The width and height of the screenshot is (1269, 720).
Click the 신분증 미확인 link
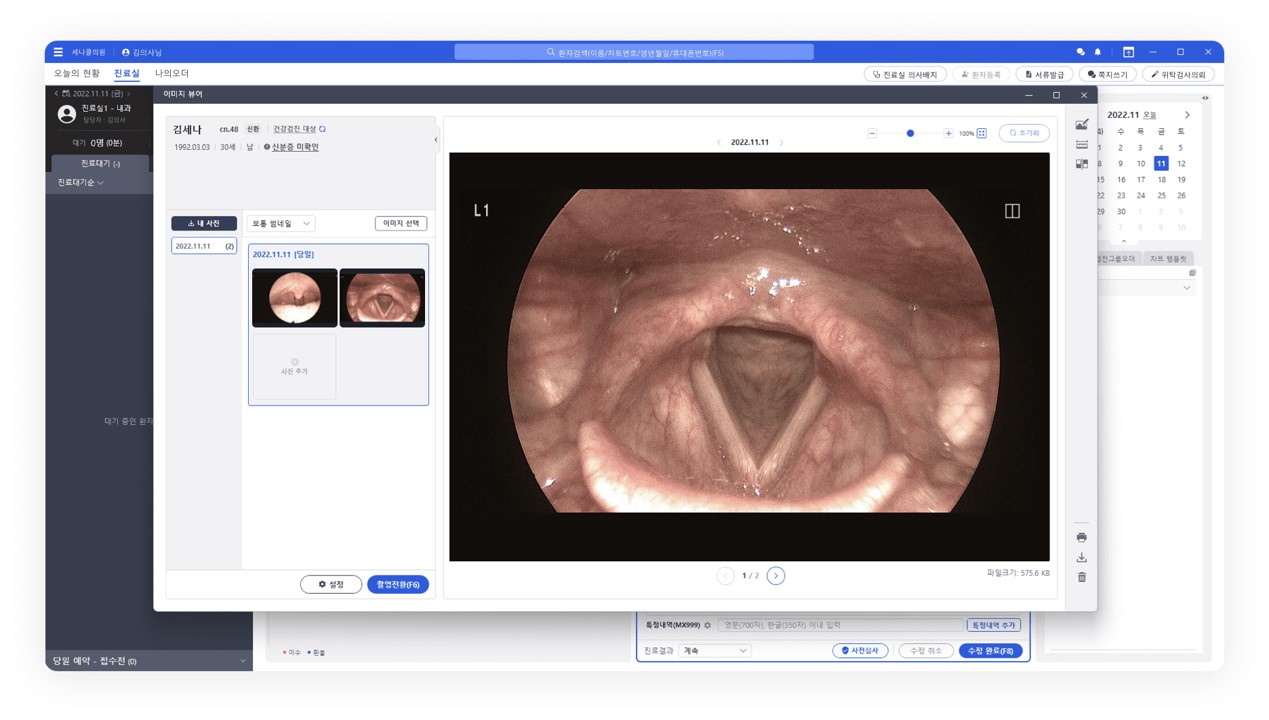295,147
